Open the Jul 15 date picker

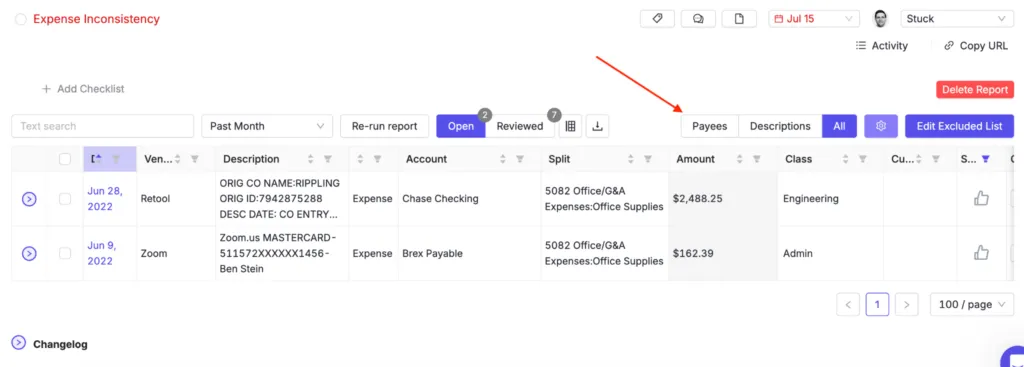(814, 19)
